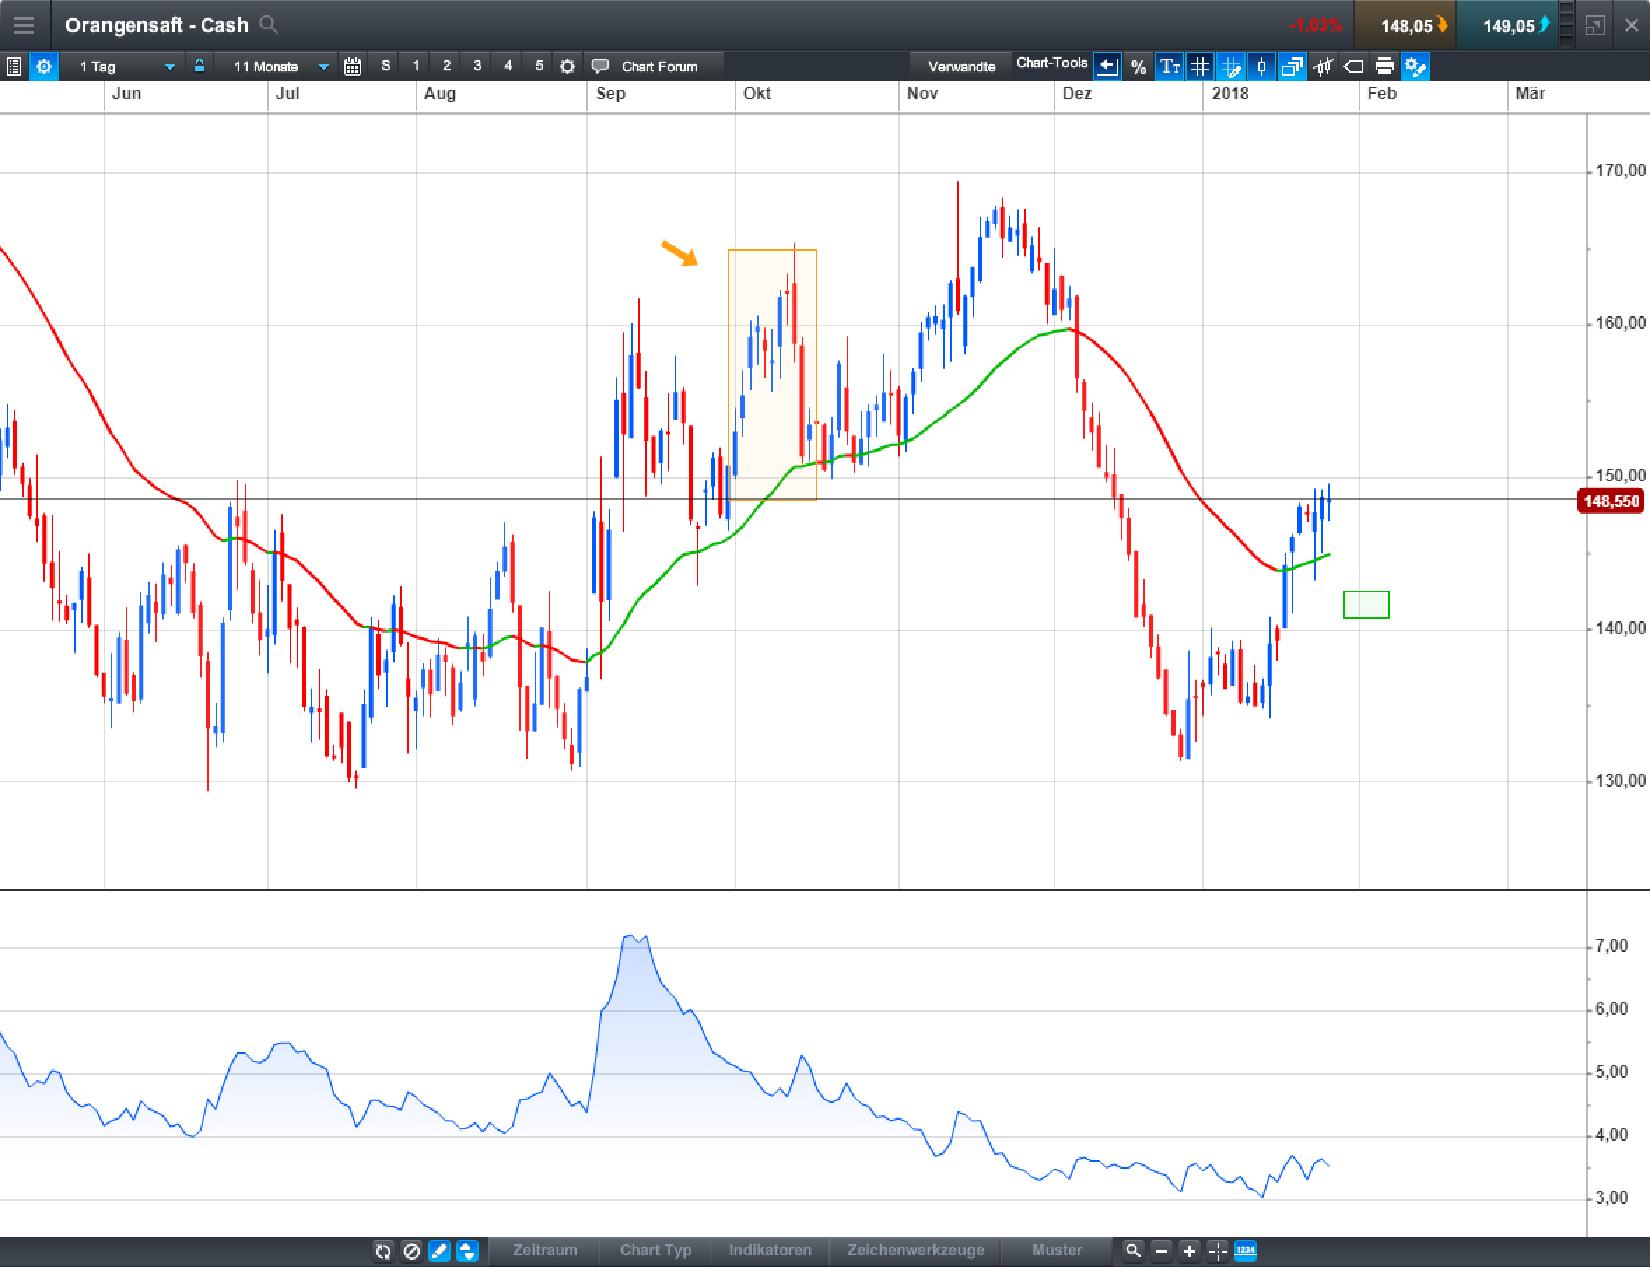Click the zoom out minus control at bottom
Screen dimensions: 1650x1267
pos(1161,1251)
